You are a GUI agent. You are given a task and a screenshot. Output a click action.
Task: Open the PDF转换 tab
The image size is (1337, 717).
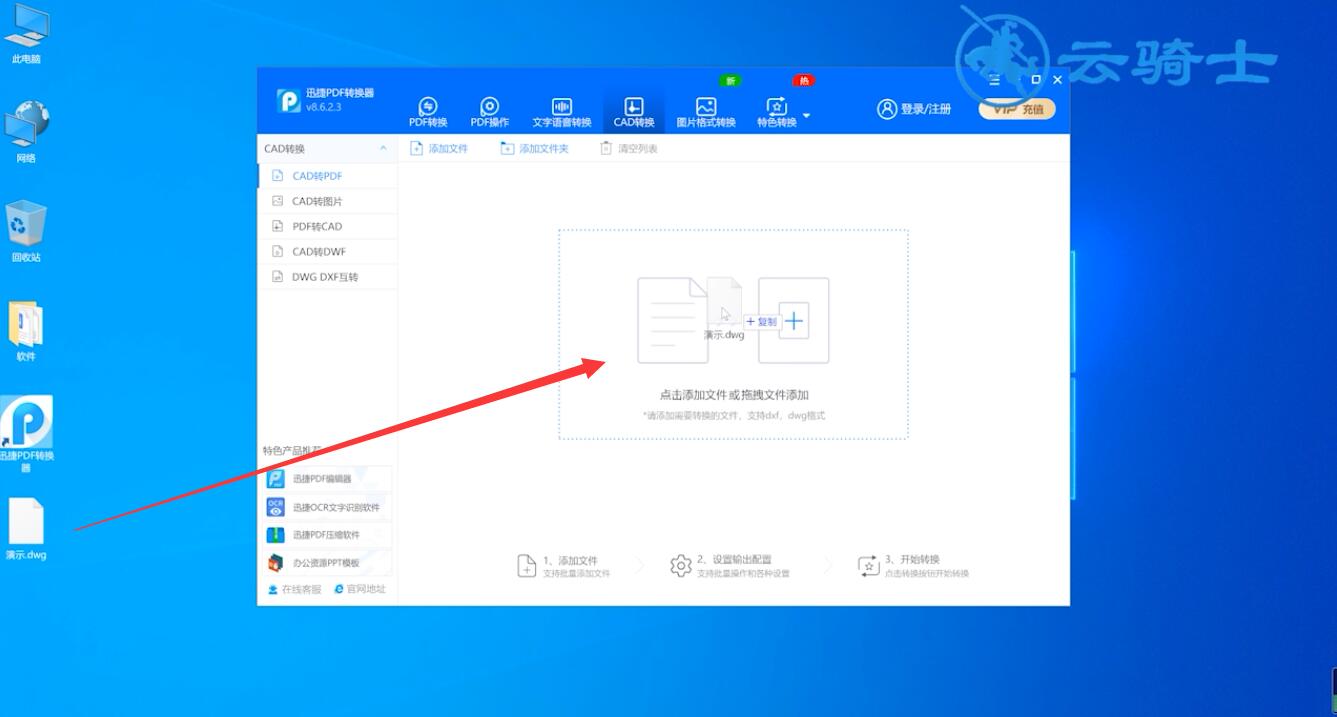(428, 113)
